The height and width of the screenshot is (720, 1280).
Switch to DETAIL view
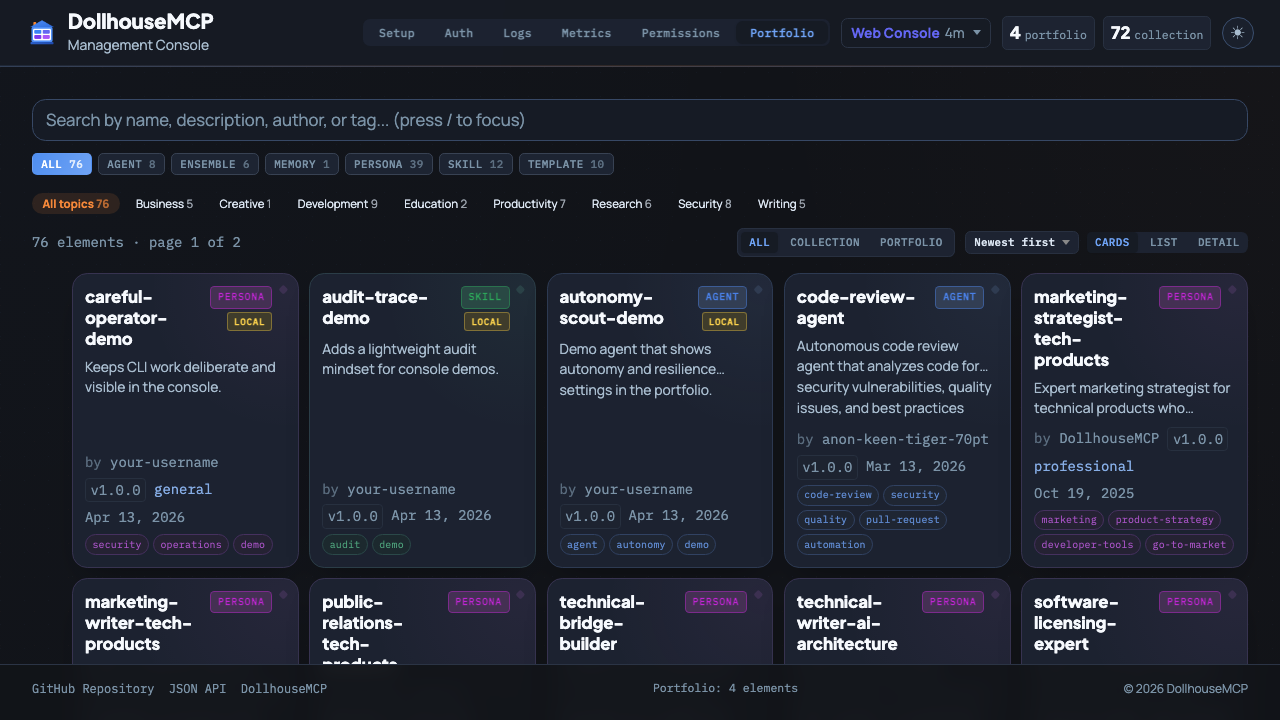(1218, 242)
